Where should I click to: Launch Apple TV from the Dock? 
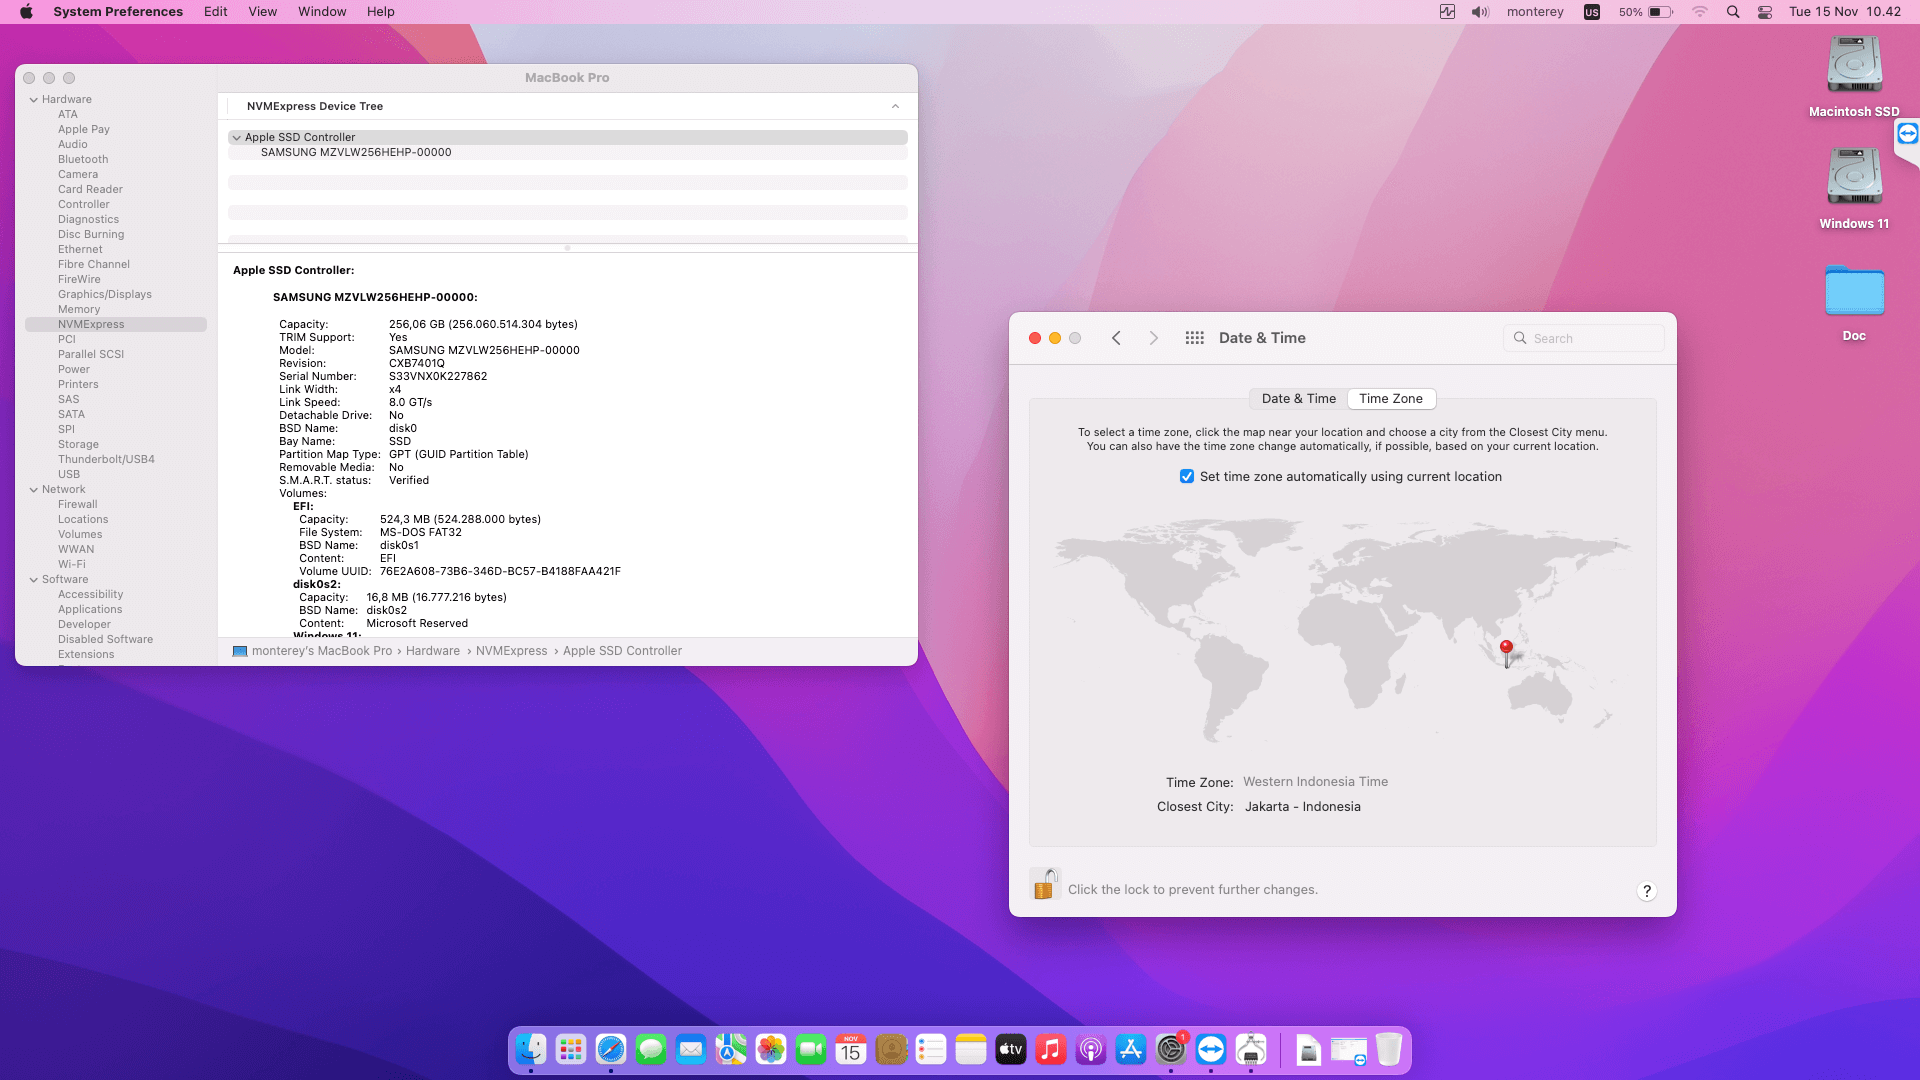pos(1011,1049)
